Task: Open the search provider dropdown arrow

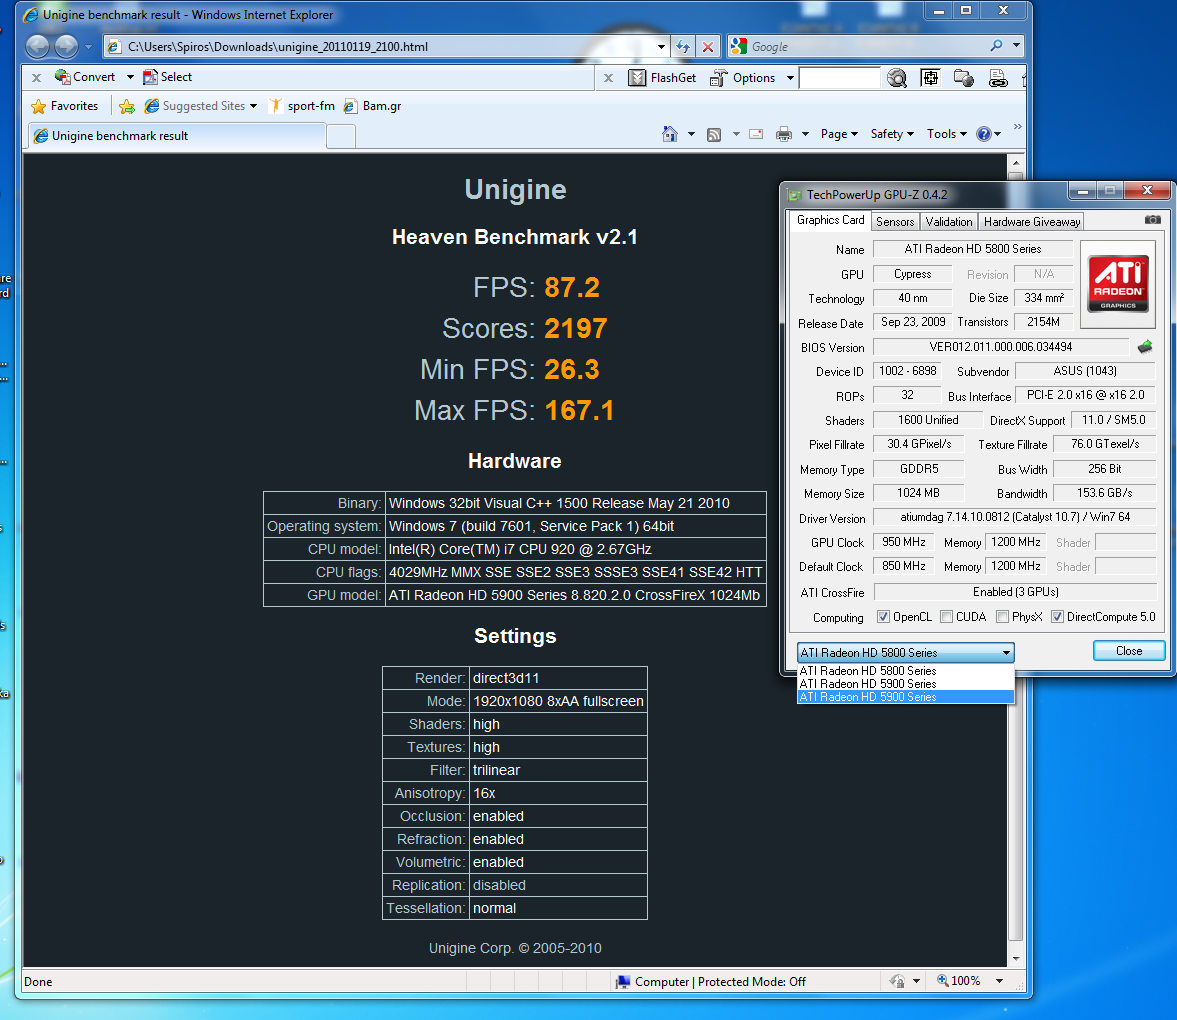Action: pos(1016,46)
